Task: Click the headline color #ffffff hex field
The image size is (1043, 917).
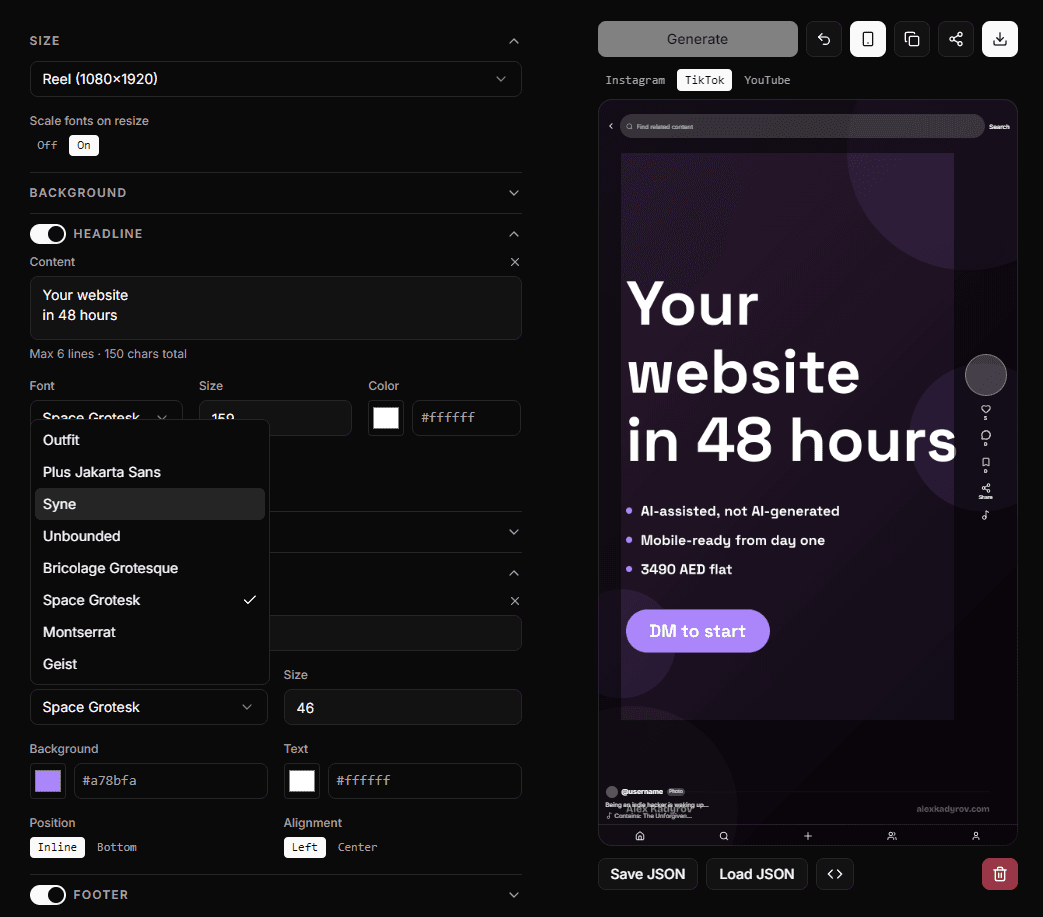Action: [x=466, y=418]
